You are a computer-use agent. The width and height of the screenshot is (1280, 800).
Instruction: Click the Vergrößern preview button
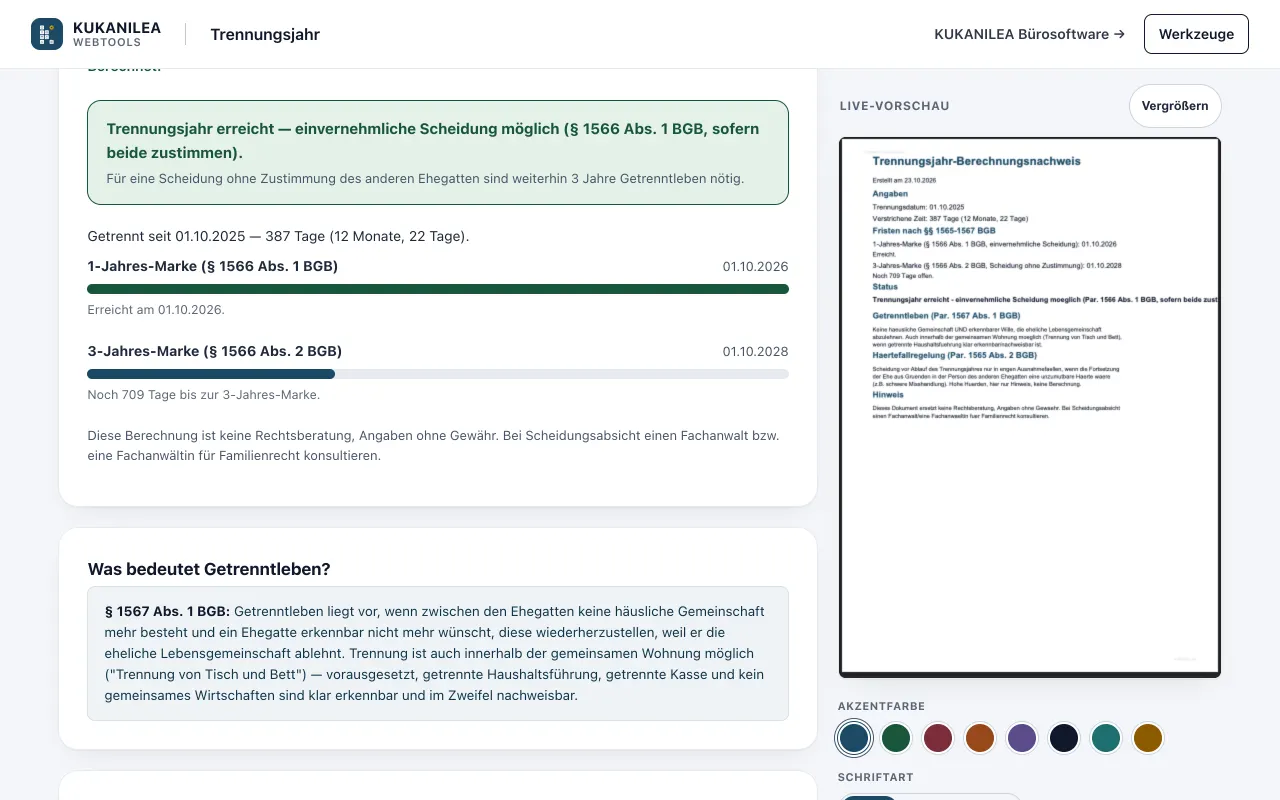click(1175, 106)
